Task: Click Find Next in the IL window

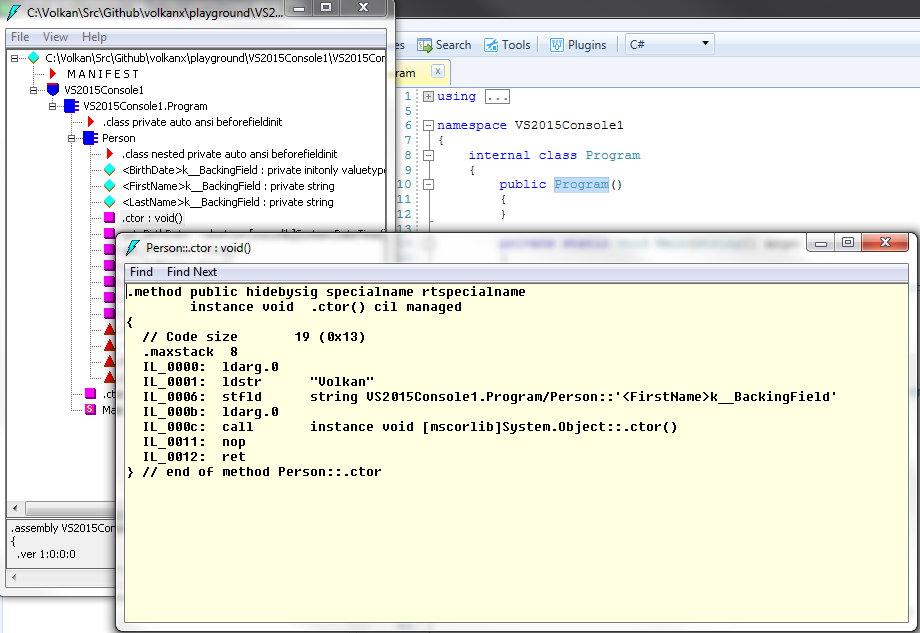Action: [x=192, y=272]
